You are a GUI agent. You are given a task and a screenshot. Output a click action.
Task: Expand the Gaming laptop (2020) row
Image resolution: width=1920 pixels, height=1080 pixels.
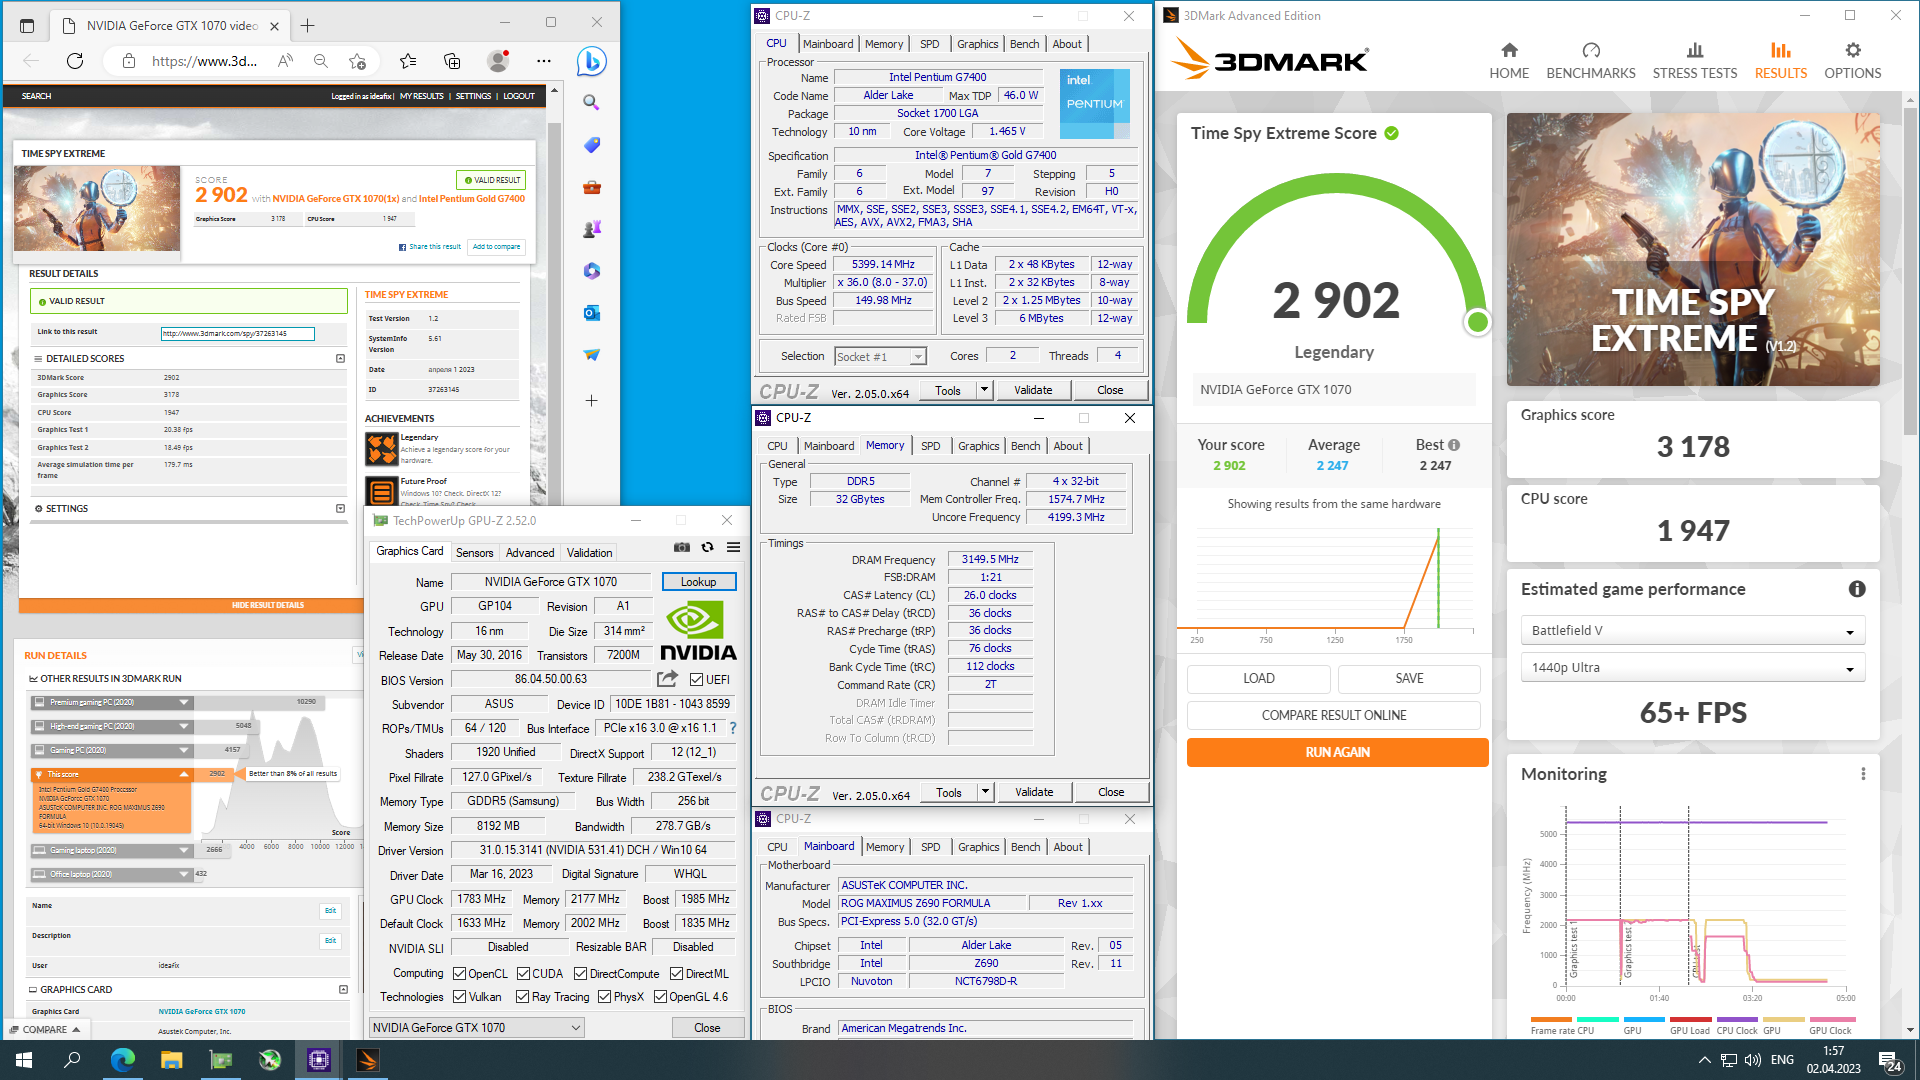[111, 850]
